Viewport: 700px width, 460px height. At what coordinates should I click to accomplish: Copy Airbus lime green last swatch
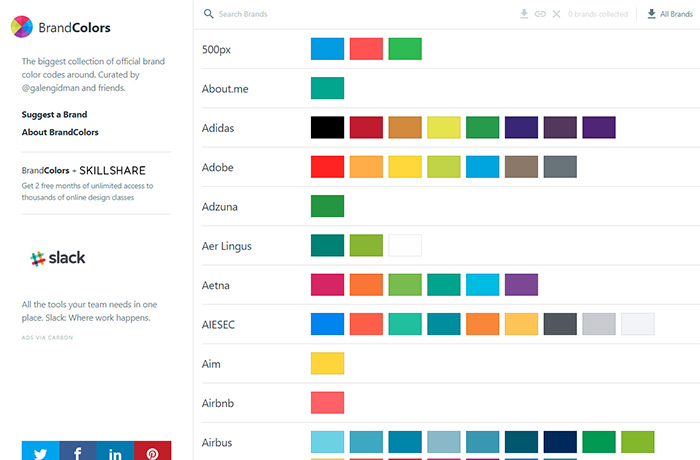[x=638, y=442]
